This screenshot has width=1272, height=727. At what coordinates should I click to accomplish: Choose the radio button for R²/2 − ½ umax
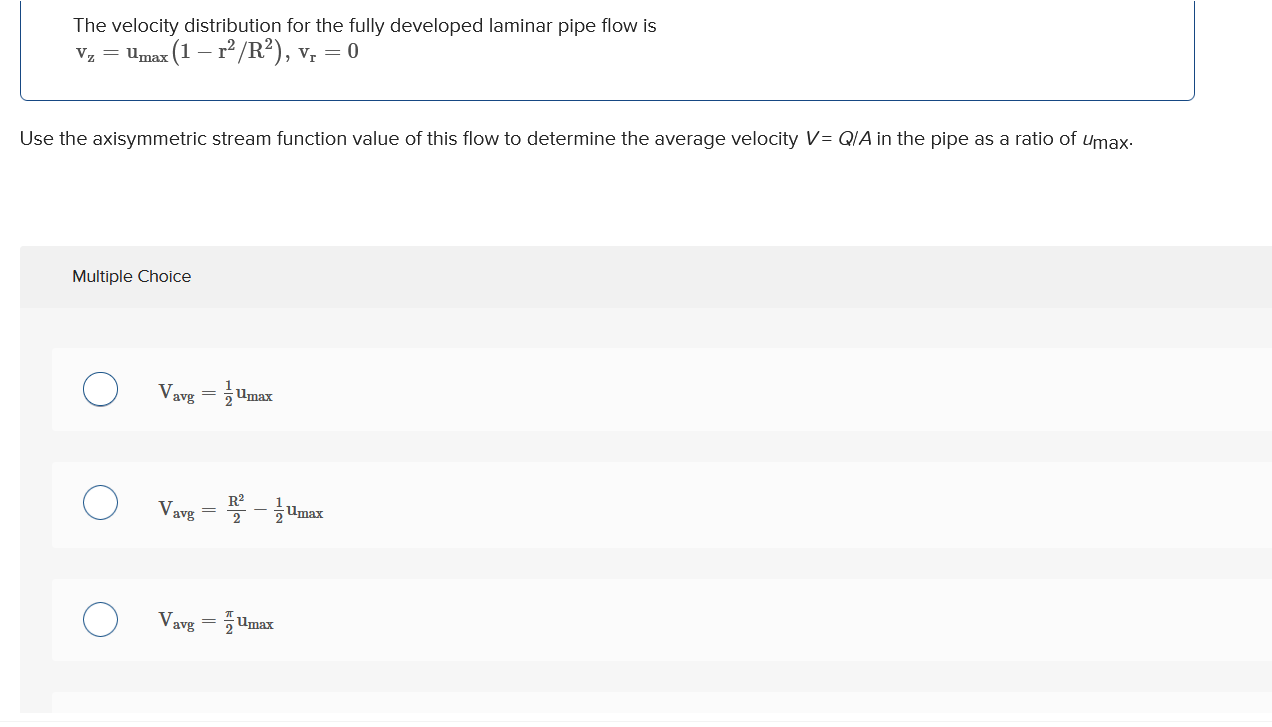100,503
